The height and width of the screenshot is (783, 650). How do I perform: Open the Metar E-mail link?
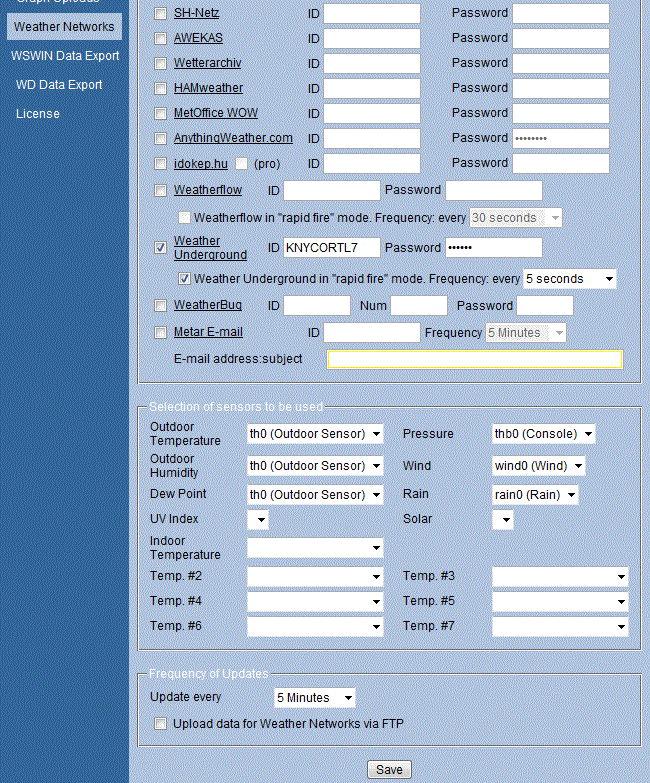[208, 332]
